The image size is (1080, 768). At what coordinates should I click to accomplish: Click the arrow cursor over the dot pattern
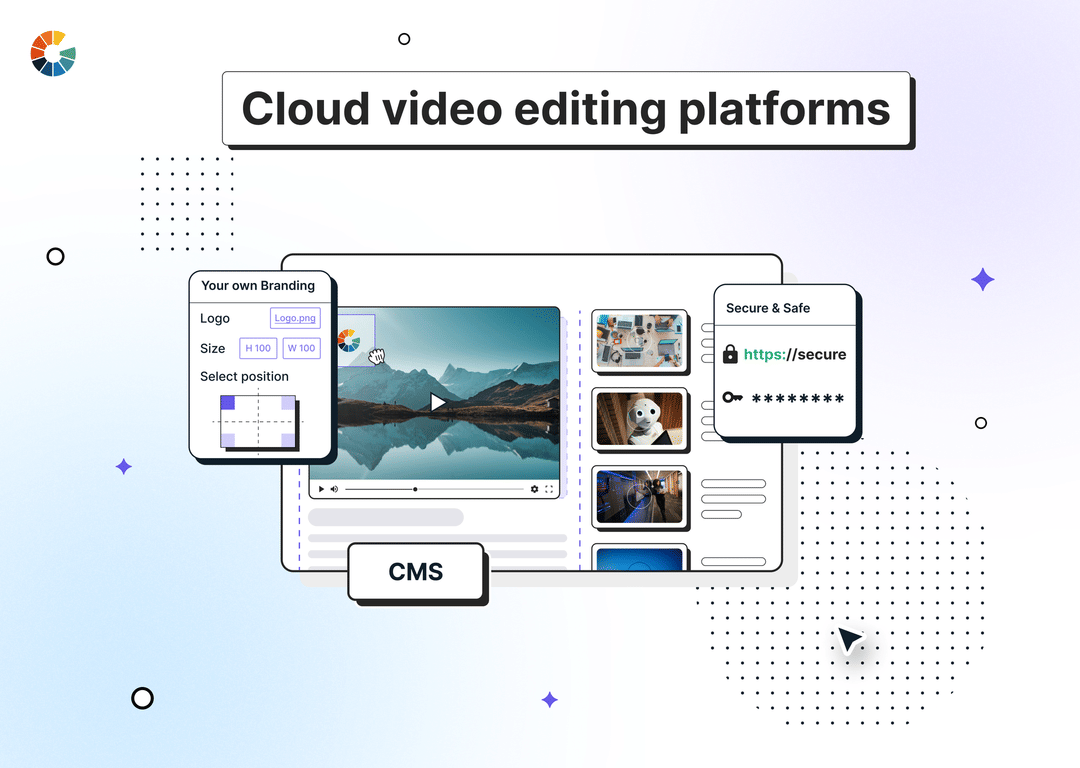coord(848,641)
